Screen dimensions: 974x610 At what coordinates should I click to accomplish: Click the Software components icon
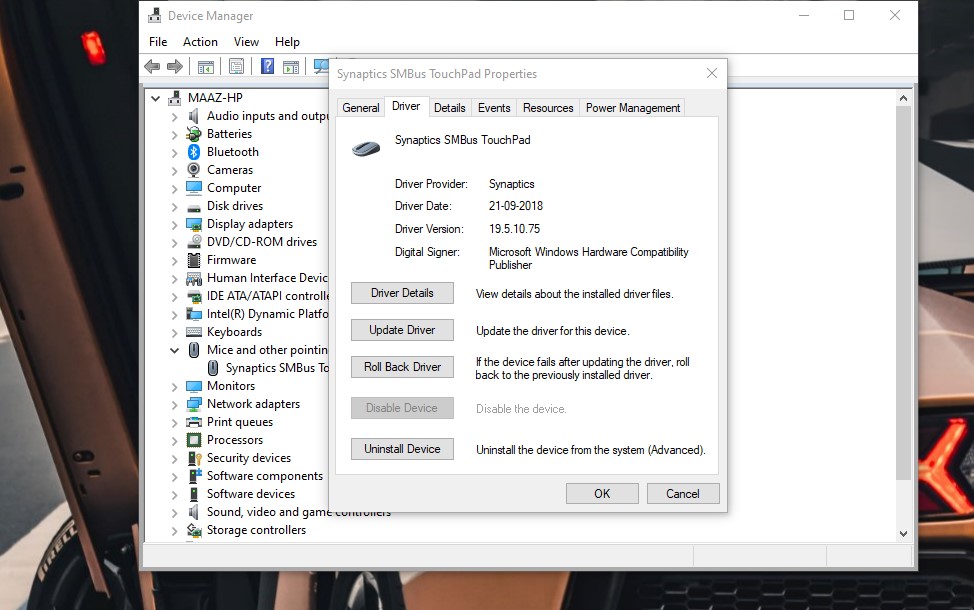click(x=195, y=476)
